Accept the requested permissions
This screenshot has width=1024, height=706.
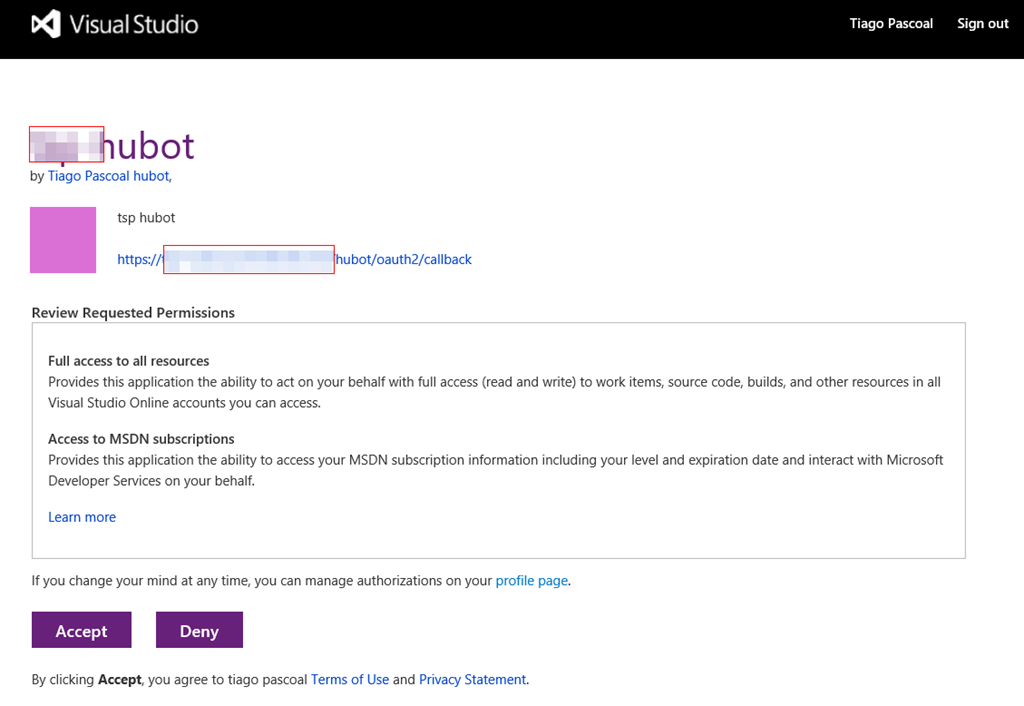coord(82,630)
